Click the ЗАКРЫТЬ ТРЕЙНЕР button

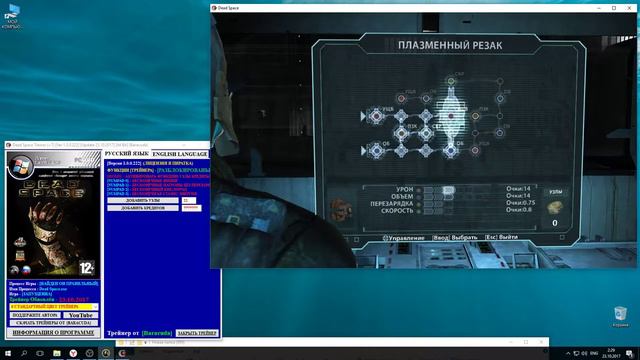197,333
